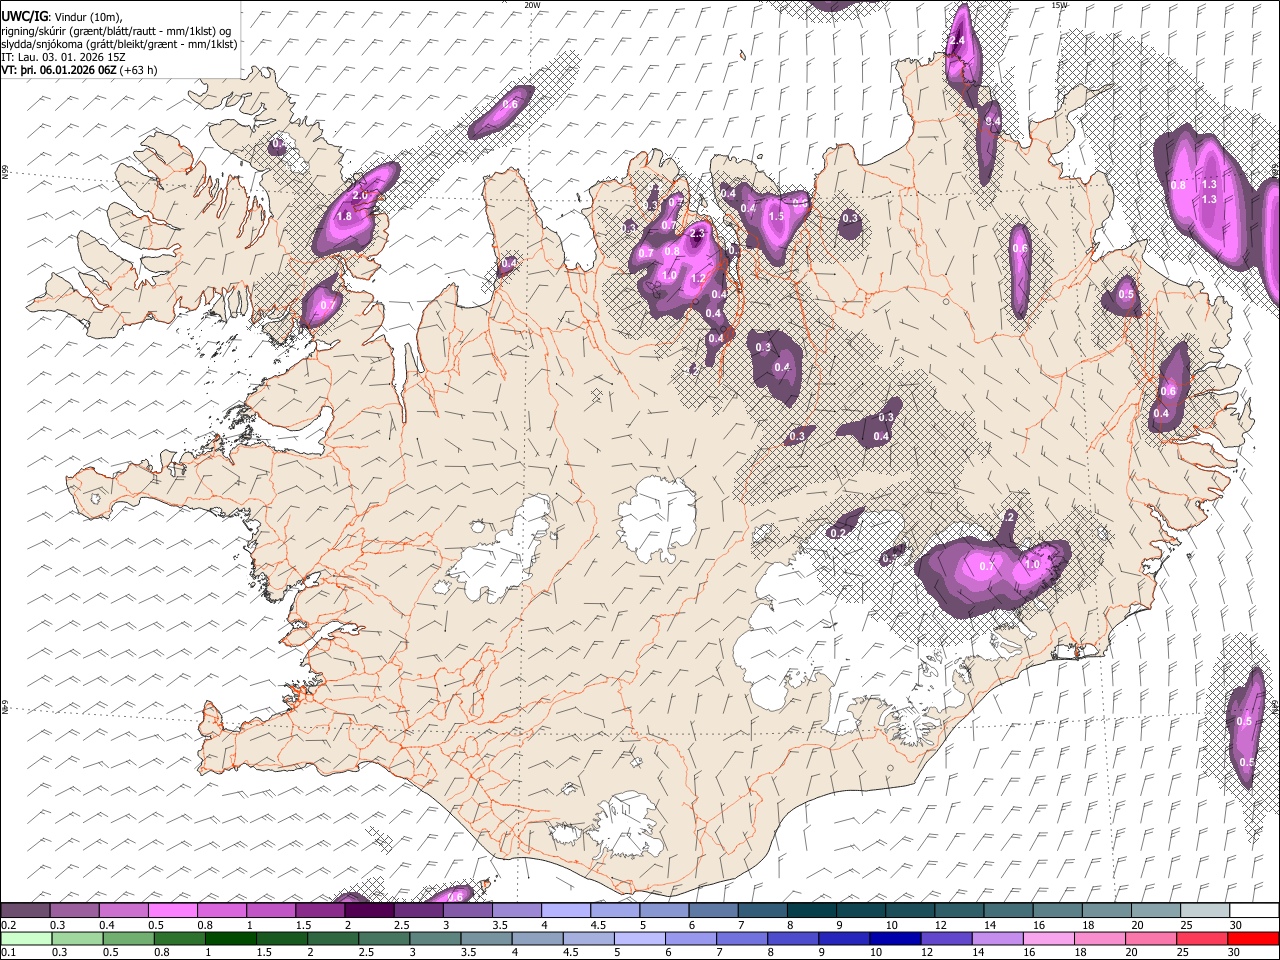
Task: Click the 1.2 precipitation value in north cluster
Action: coord(699,279)
